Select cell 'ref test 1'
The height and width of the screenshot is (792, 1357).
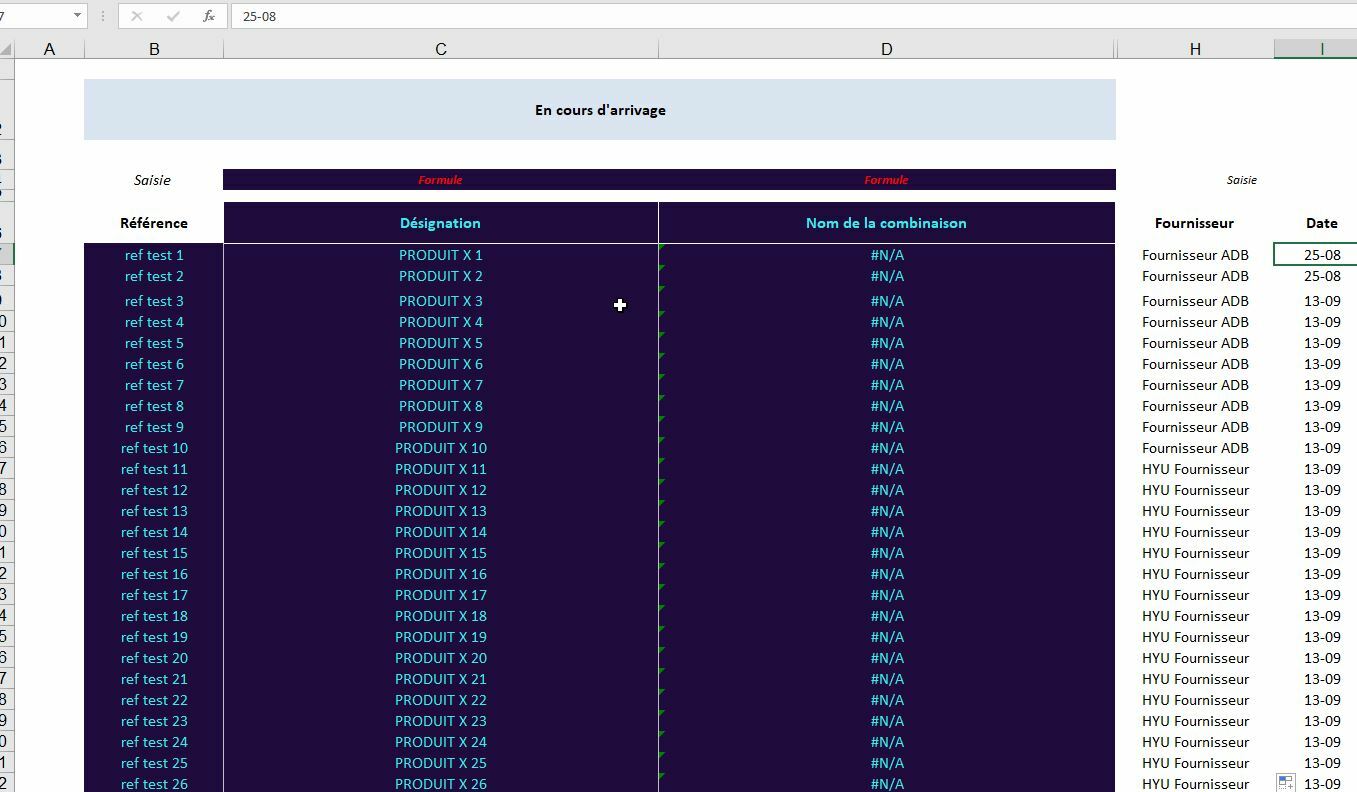point(154,255)
